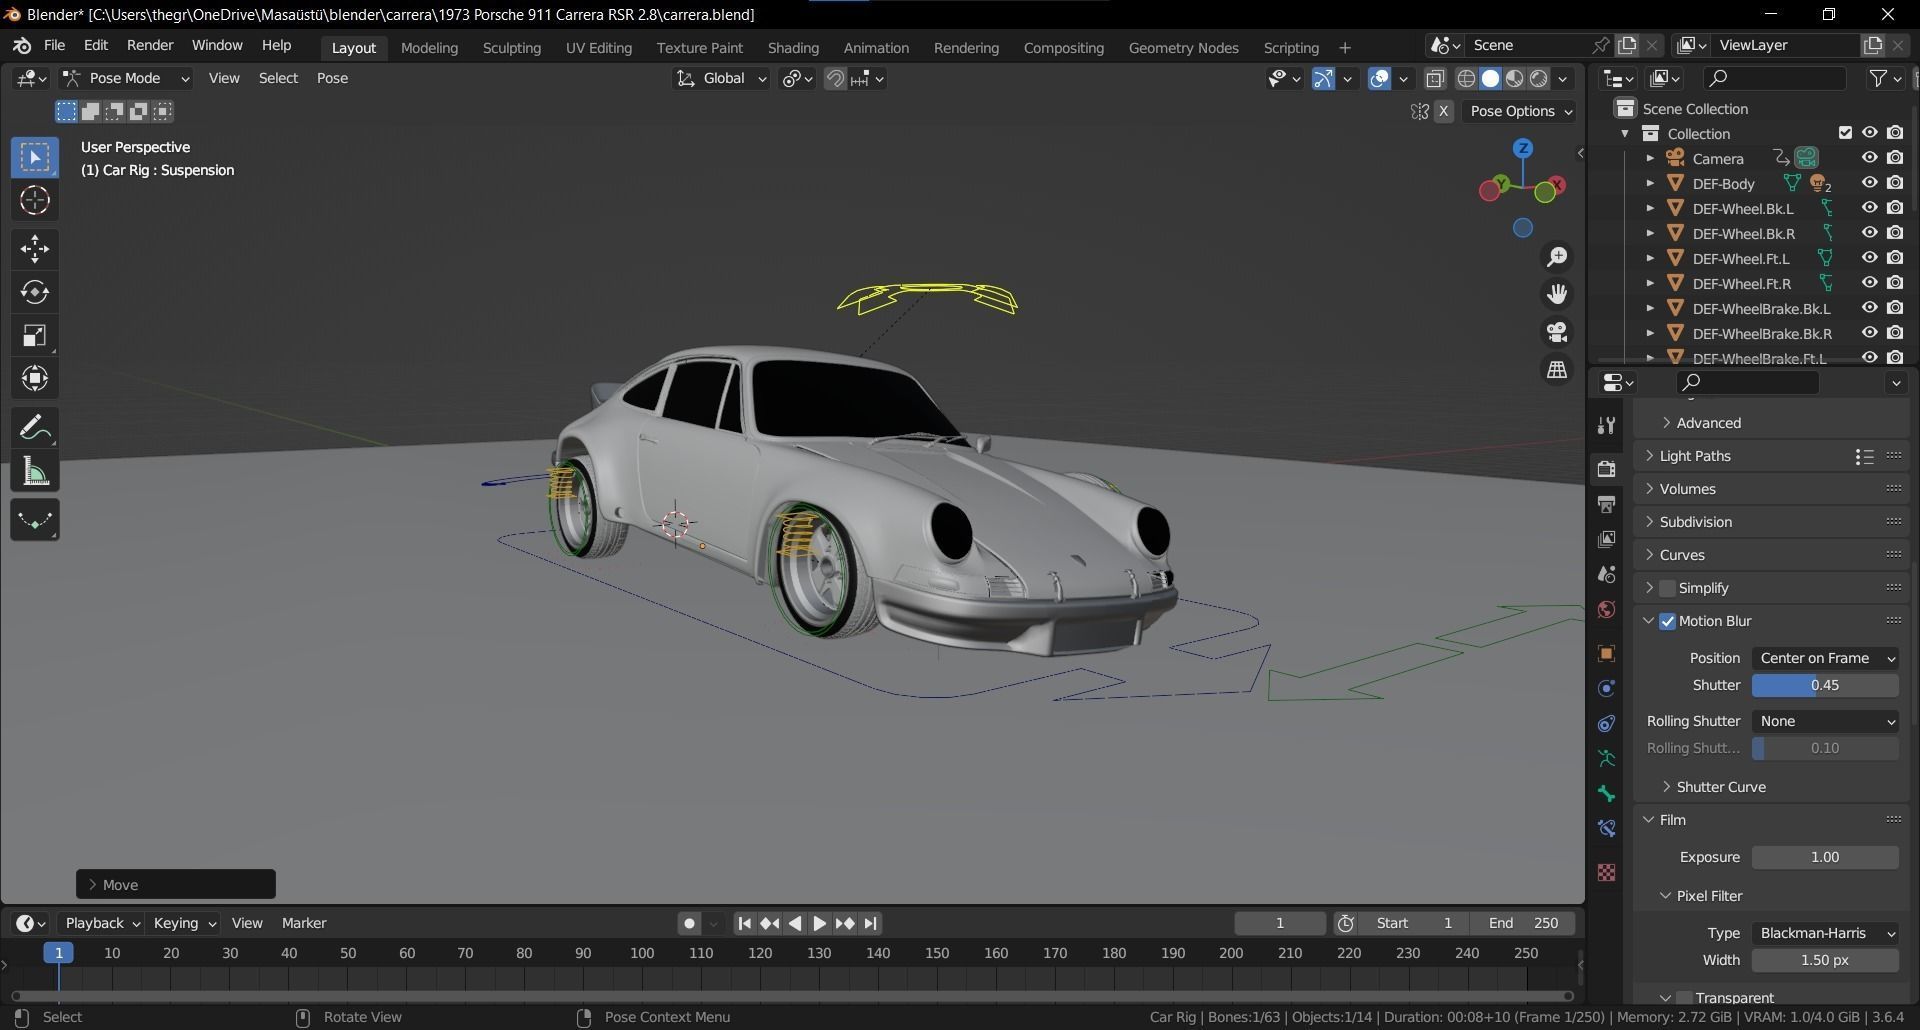Open Pose Options dropdown
1920x1030 pixels.
click(1520, 111)
